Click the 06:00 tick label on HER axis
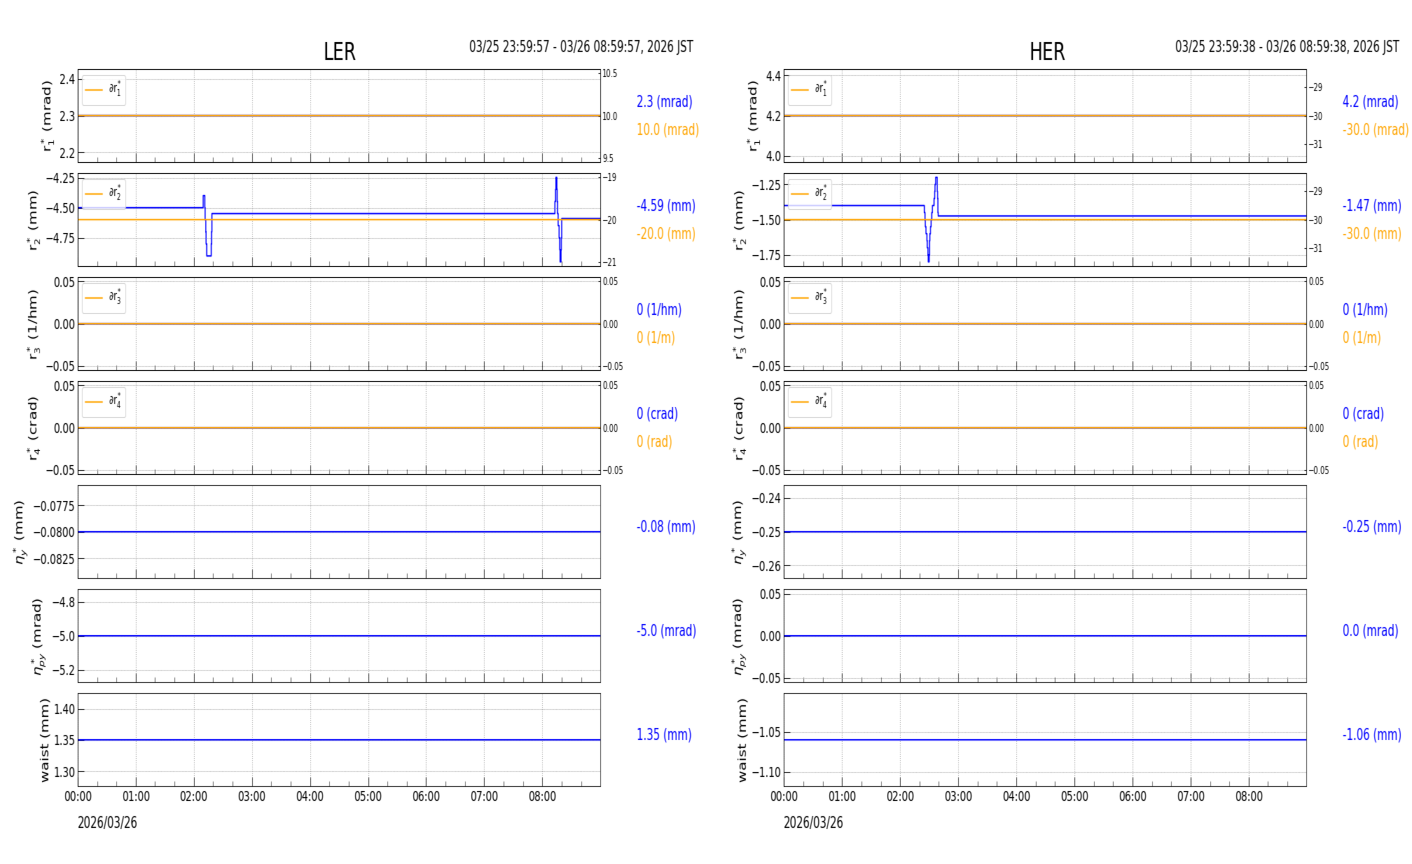Viewport: 1412px width, 864px height. point(1132,797)
